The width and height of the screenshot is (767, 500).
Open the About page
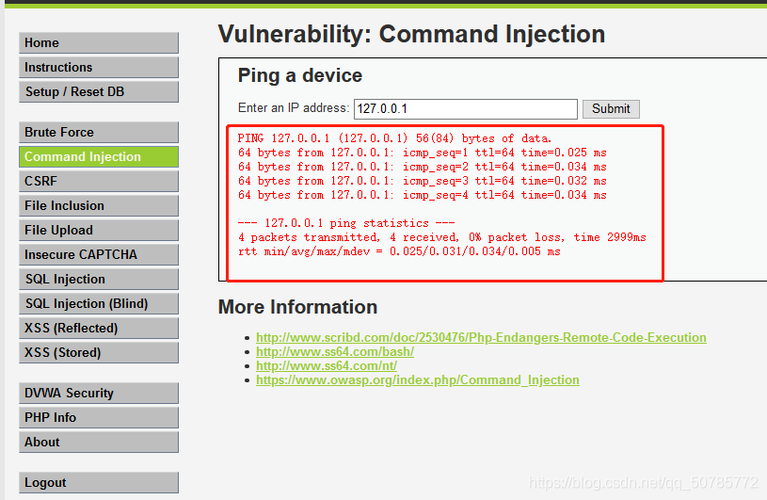pyautogui.click(x=99, y=442)
